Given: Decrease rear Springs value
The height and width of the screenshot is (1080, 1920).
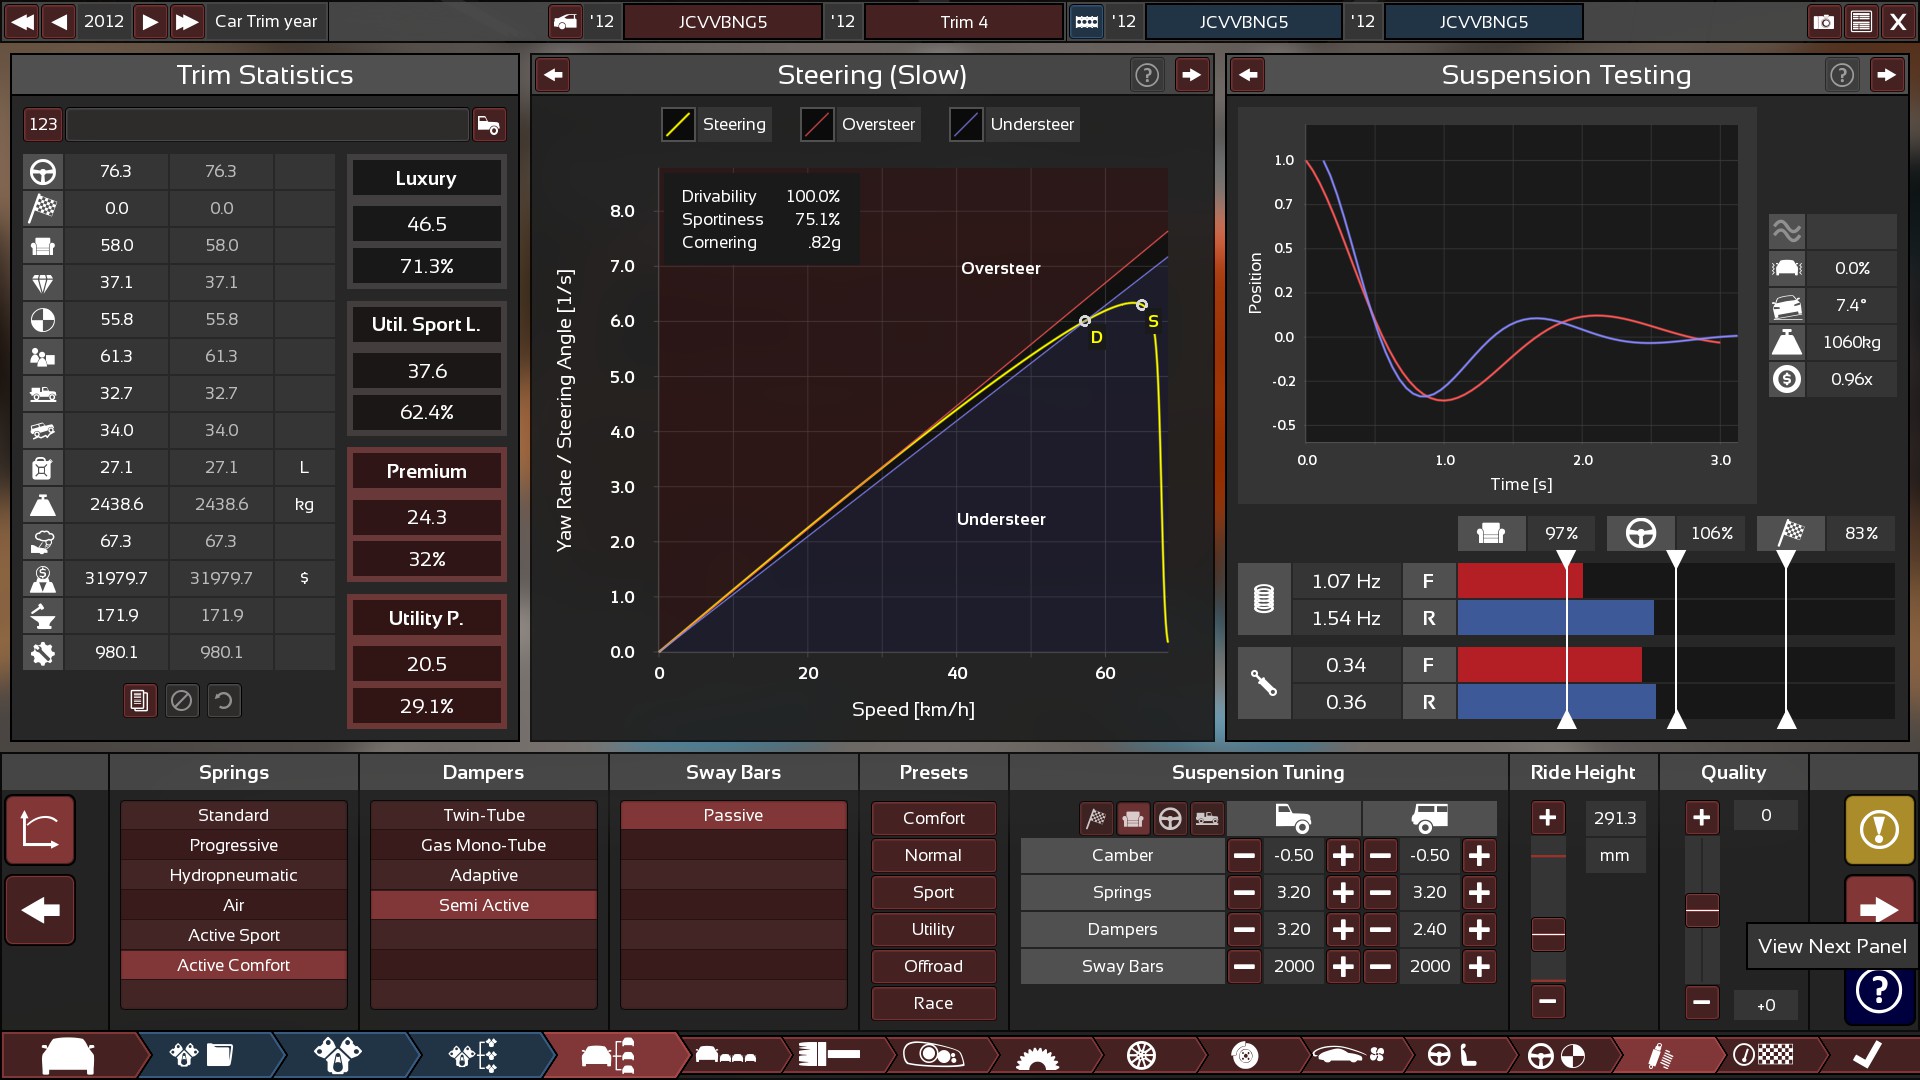Looking at the screenshot, I should 1380,893.
